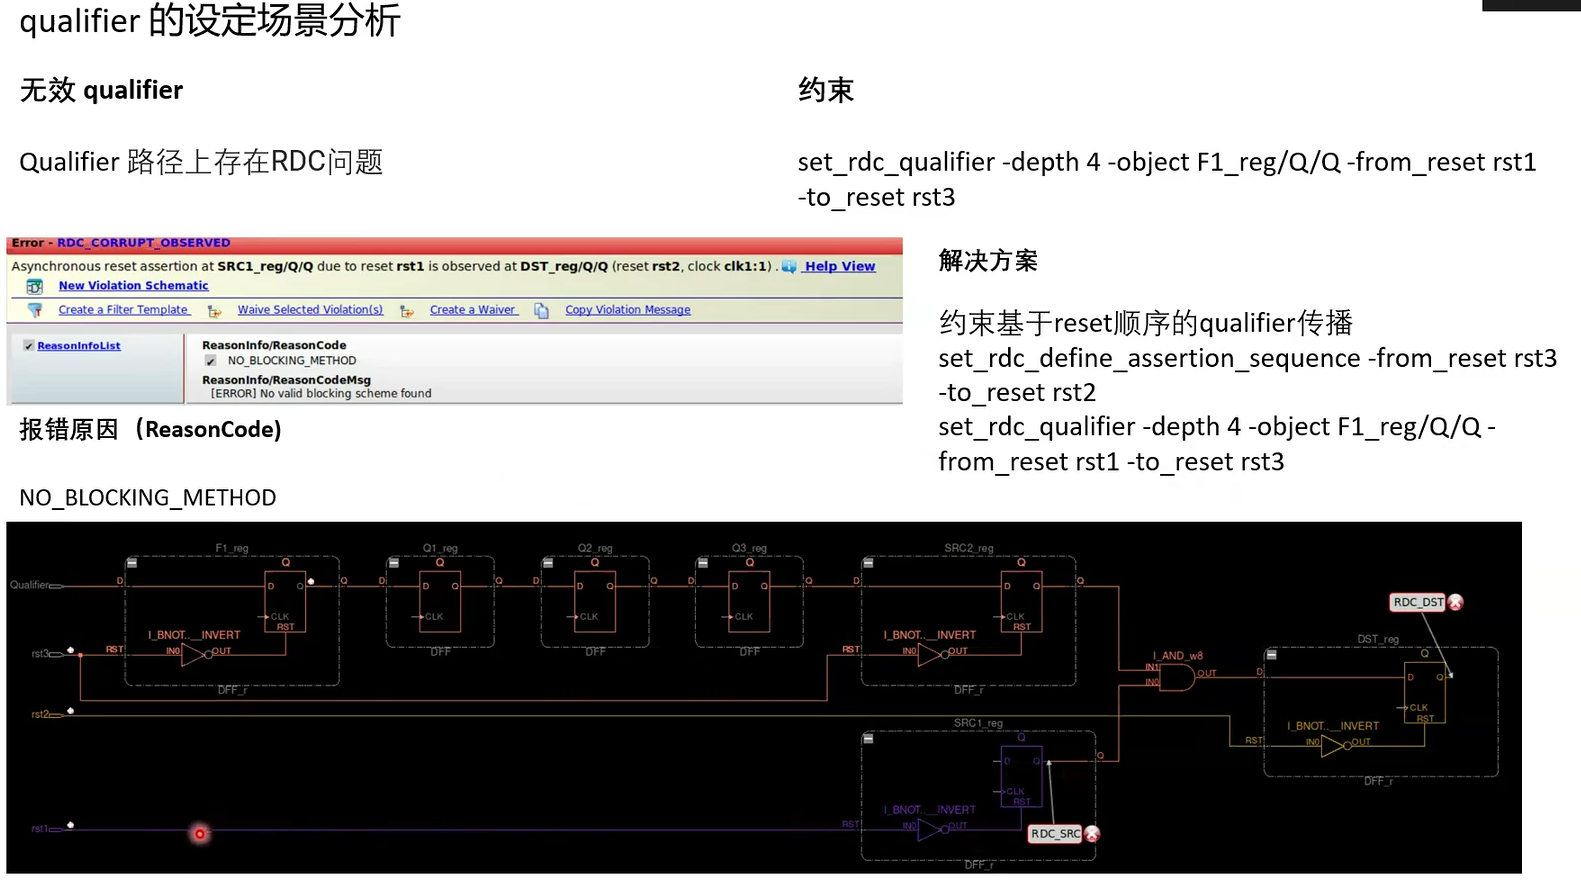Collapse the Q2_reg block in schematic
1581x882 pixels.
pyautogui.click(x=548, y=563)
